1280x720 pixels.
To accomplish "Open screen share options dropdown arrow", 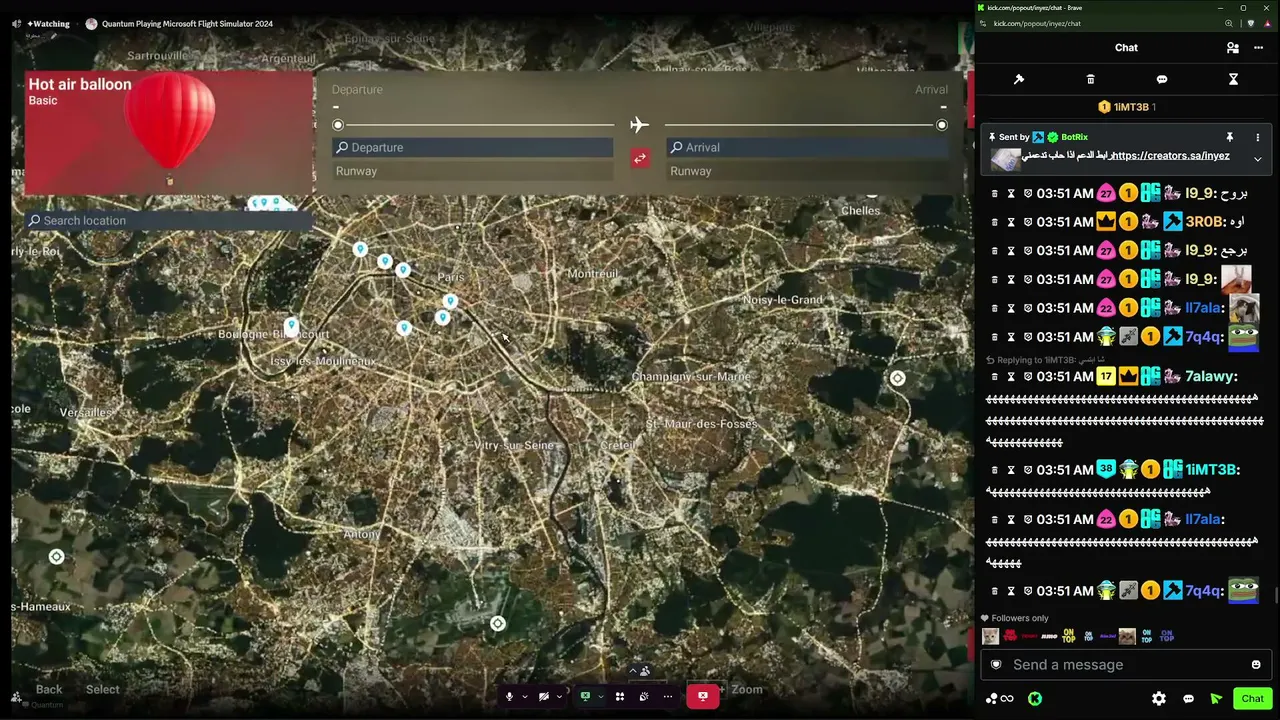I will tap(600, 697).
